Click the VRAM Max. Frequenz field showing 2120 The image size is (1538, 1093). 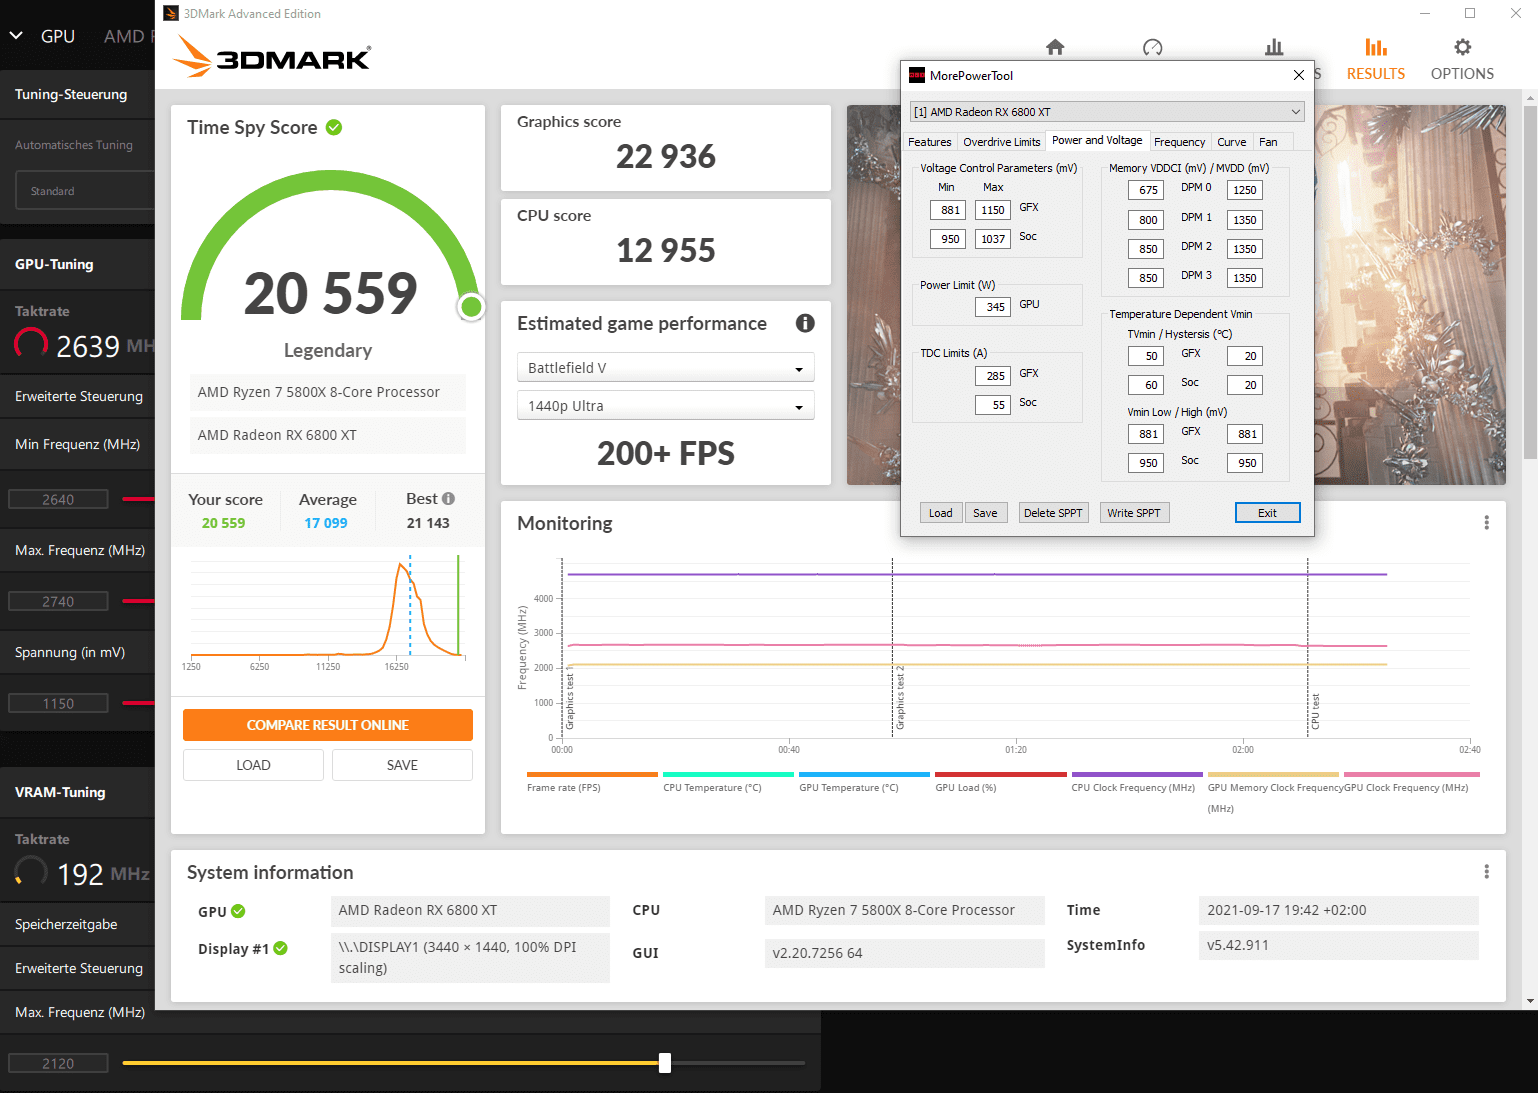pyautogui.click(x=58, y=1063)
